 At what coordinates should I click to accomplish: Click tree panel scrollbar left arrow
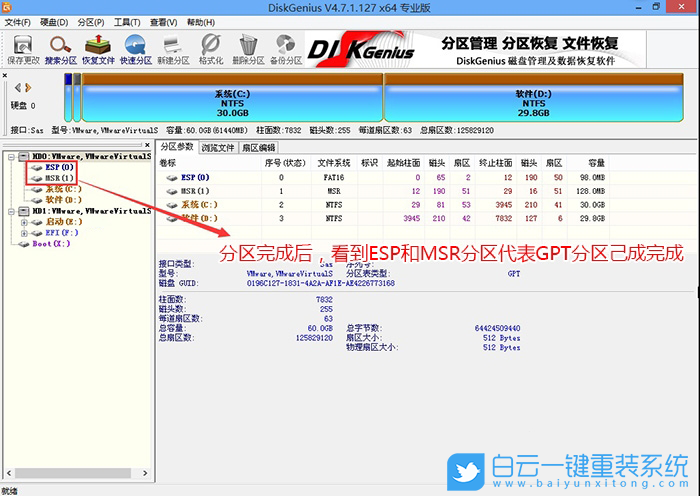8,473
